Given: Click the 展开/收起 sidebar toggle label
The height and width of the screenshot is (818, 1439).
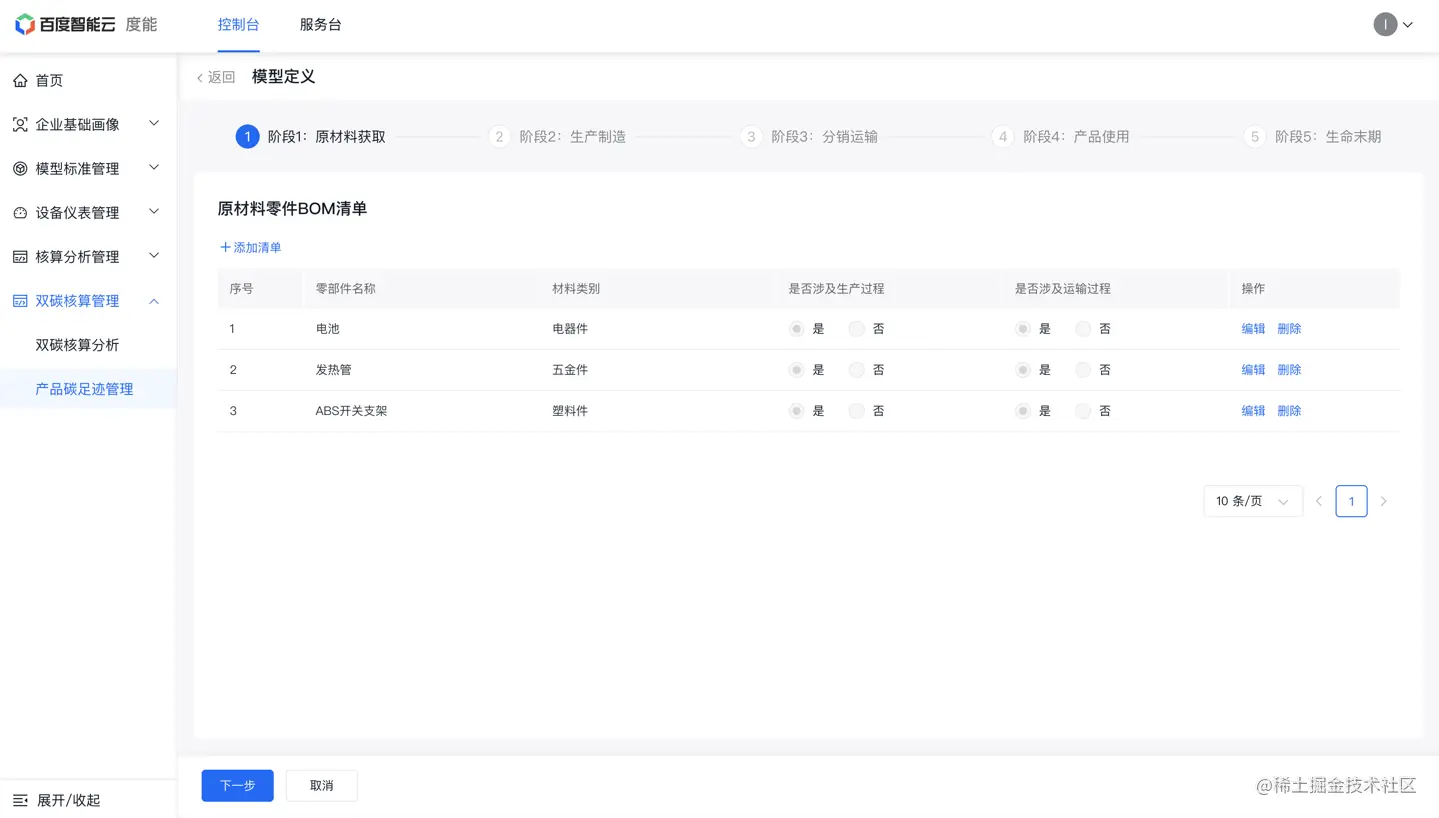Looking at the screenshot, I should point(69,800).
